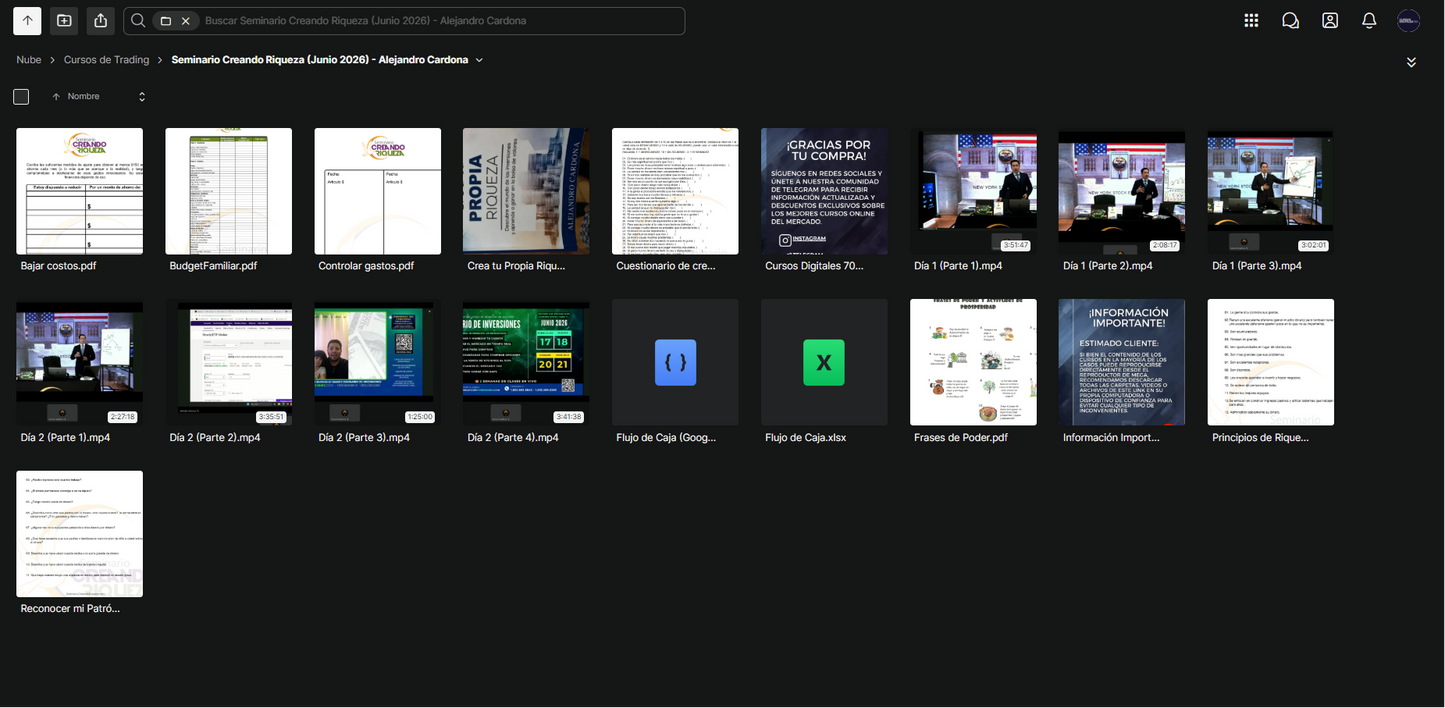Viewport: 1445px width, 708px height.
Task: Select the Día 1 (Parte 1).mp4 file name
Action: 958,266
